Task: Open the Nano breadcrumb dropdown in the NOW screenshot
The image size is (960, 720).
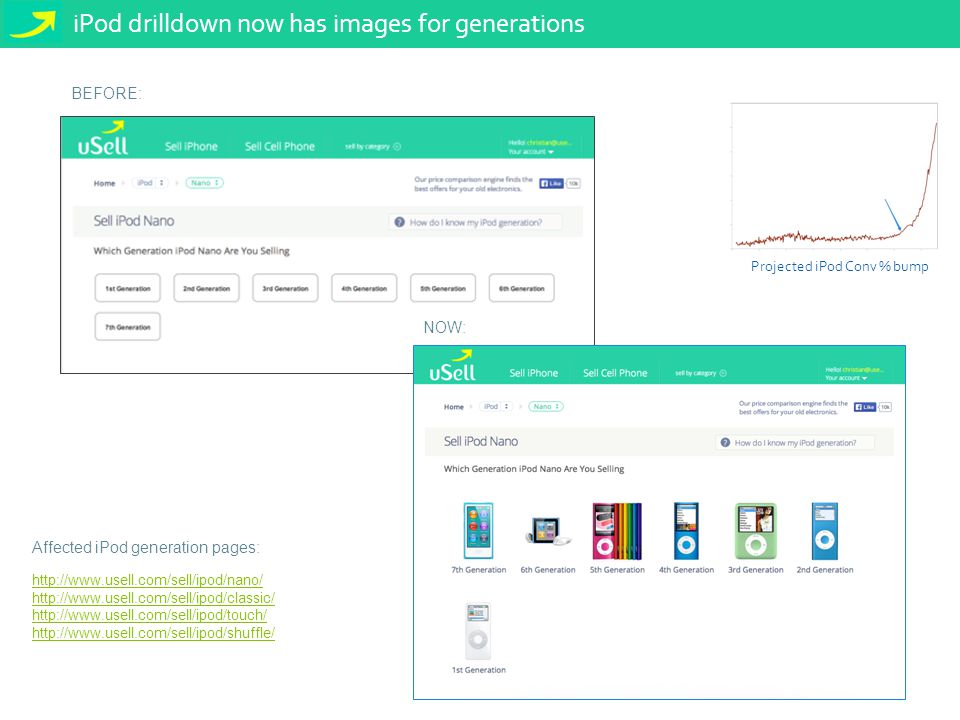Action: 546,407
